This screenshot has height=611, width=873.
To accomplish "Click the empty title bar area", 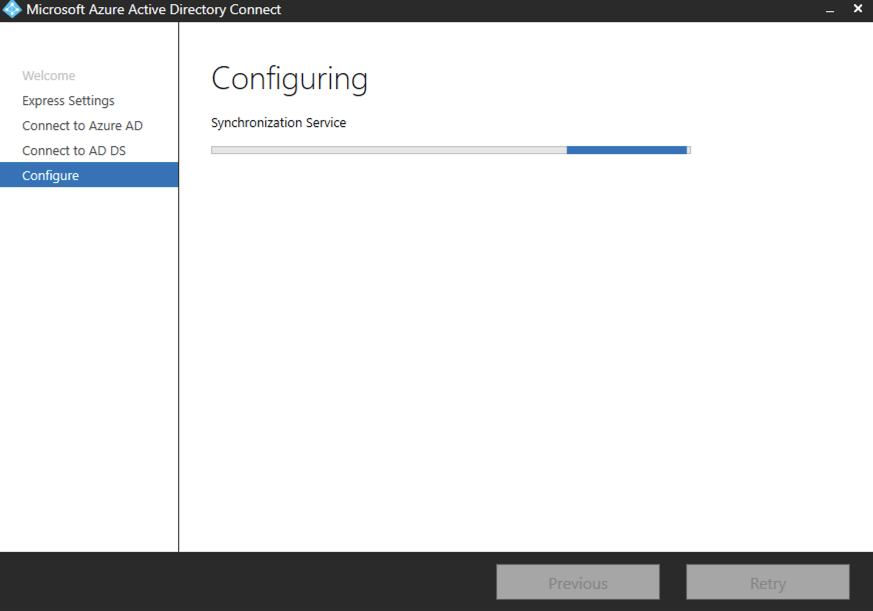I will point(550,10).
